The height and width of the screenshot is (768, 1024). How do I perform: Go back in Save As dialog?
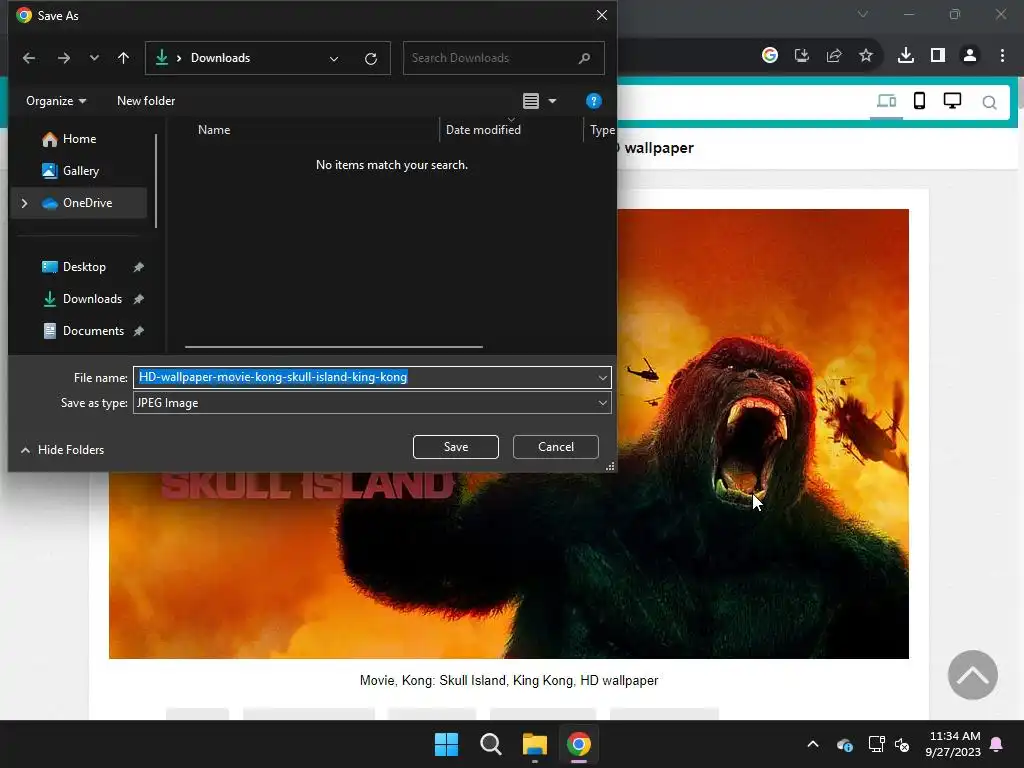(x=29, y=58)
